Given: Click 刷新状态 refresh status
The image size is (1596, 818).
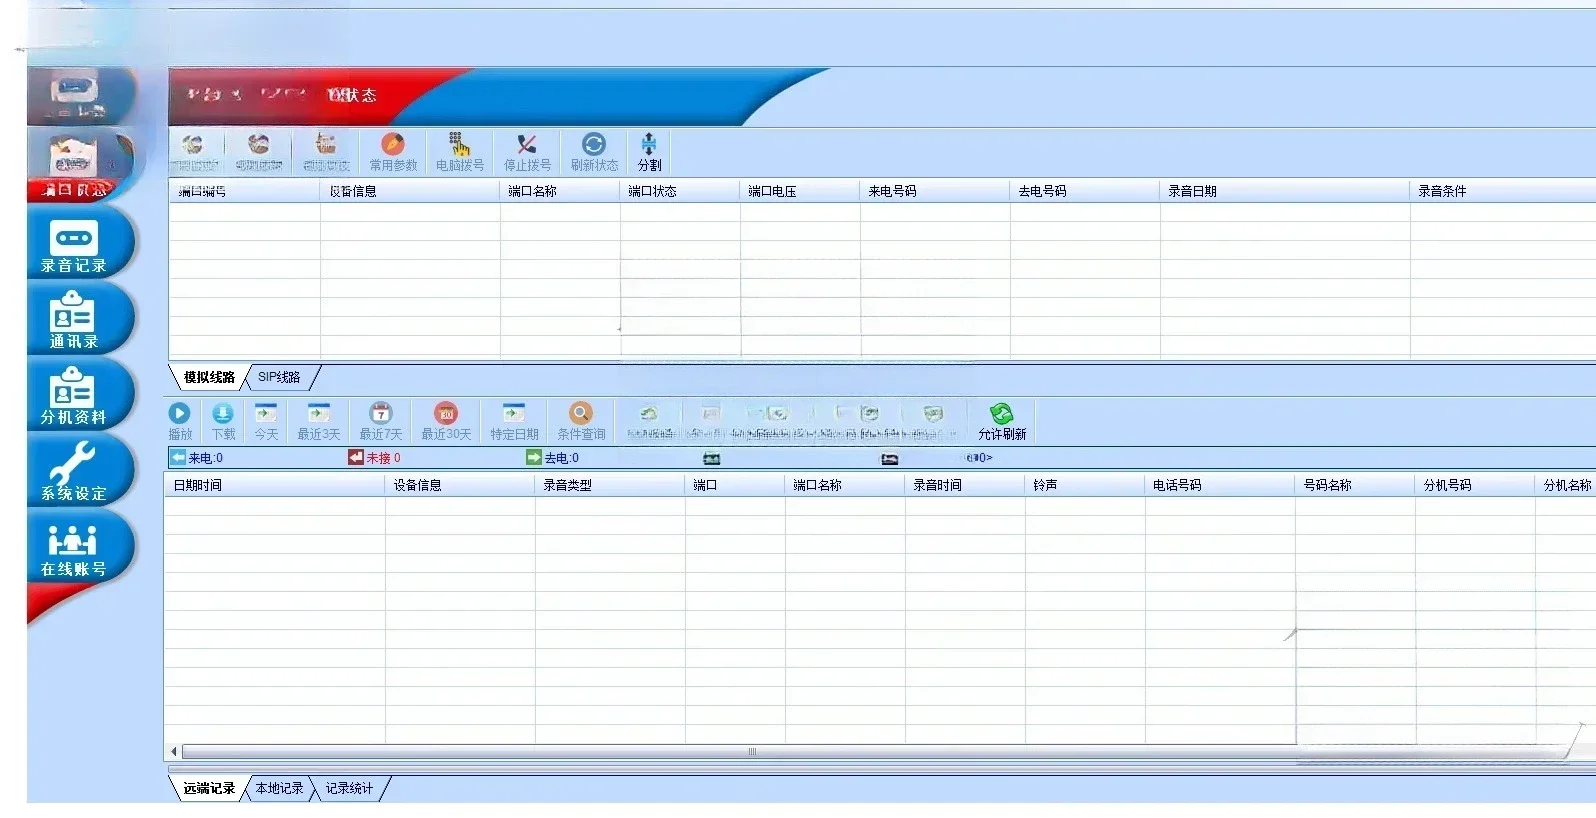Looking at the screenshot, I should [594, 152].
